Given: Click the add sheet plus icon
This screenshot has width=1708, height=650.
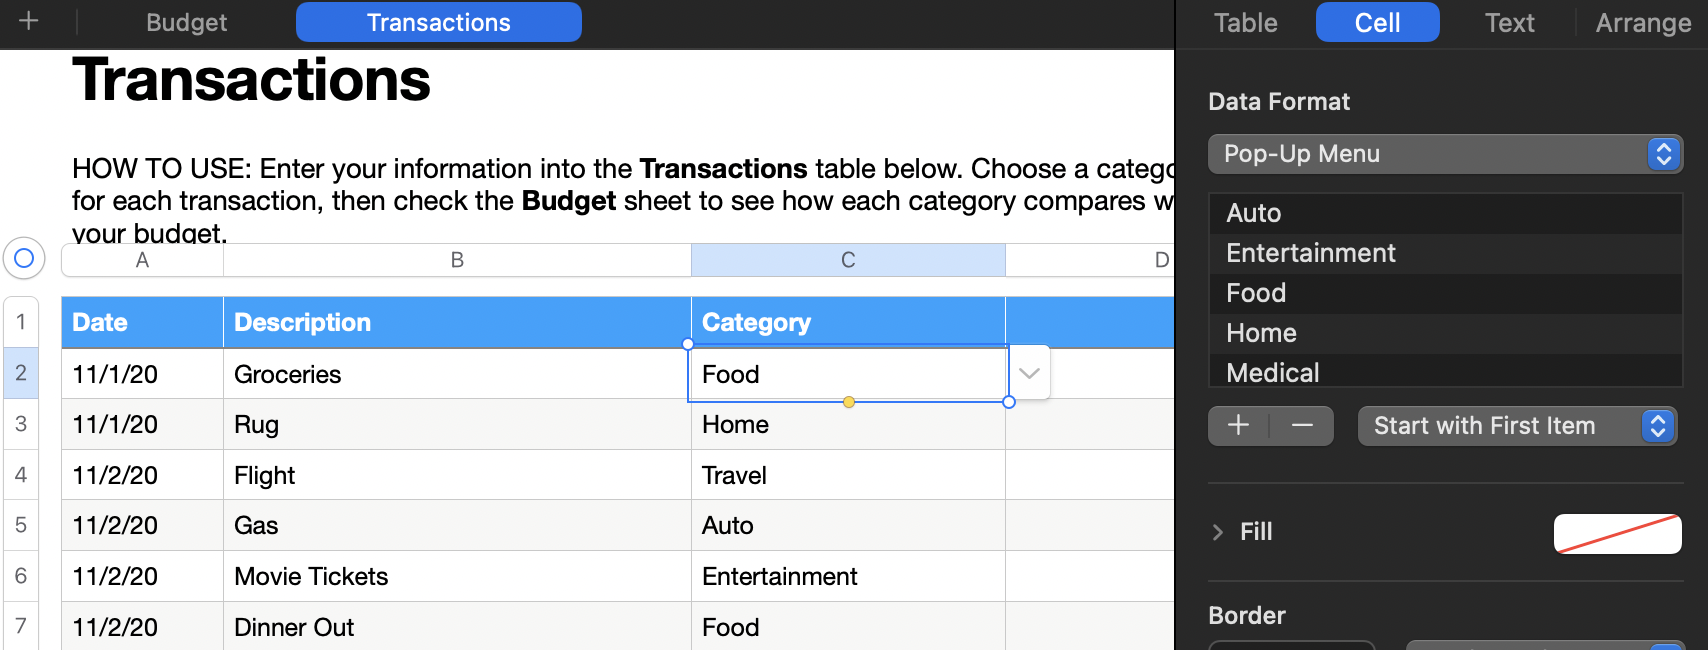Looking at the screenshot, I should pyautogui.click(x=29, y=21).
